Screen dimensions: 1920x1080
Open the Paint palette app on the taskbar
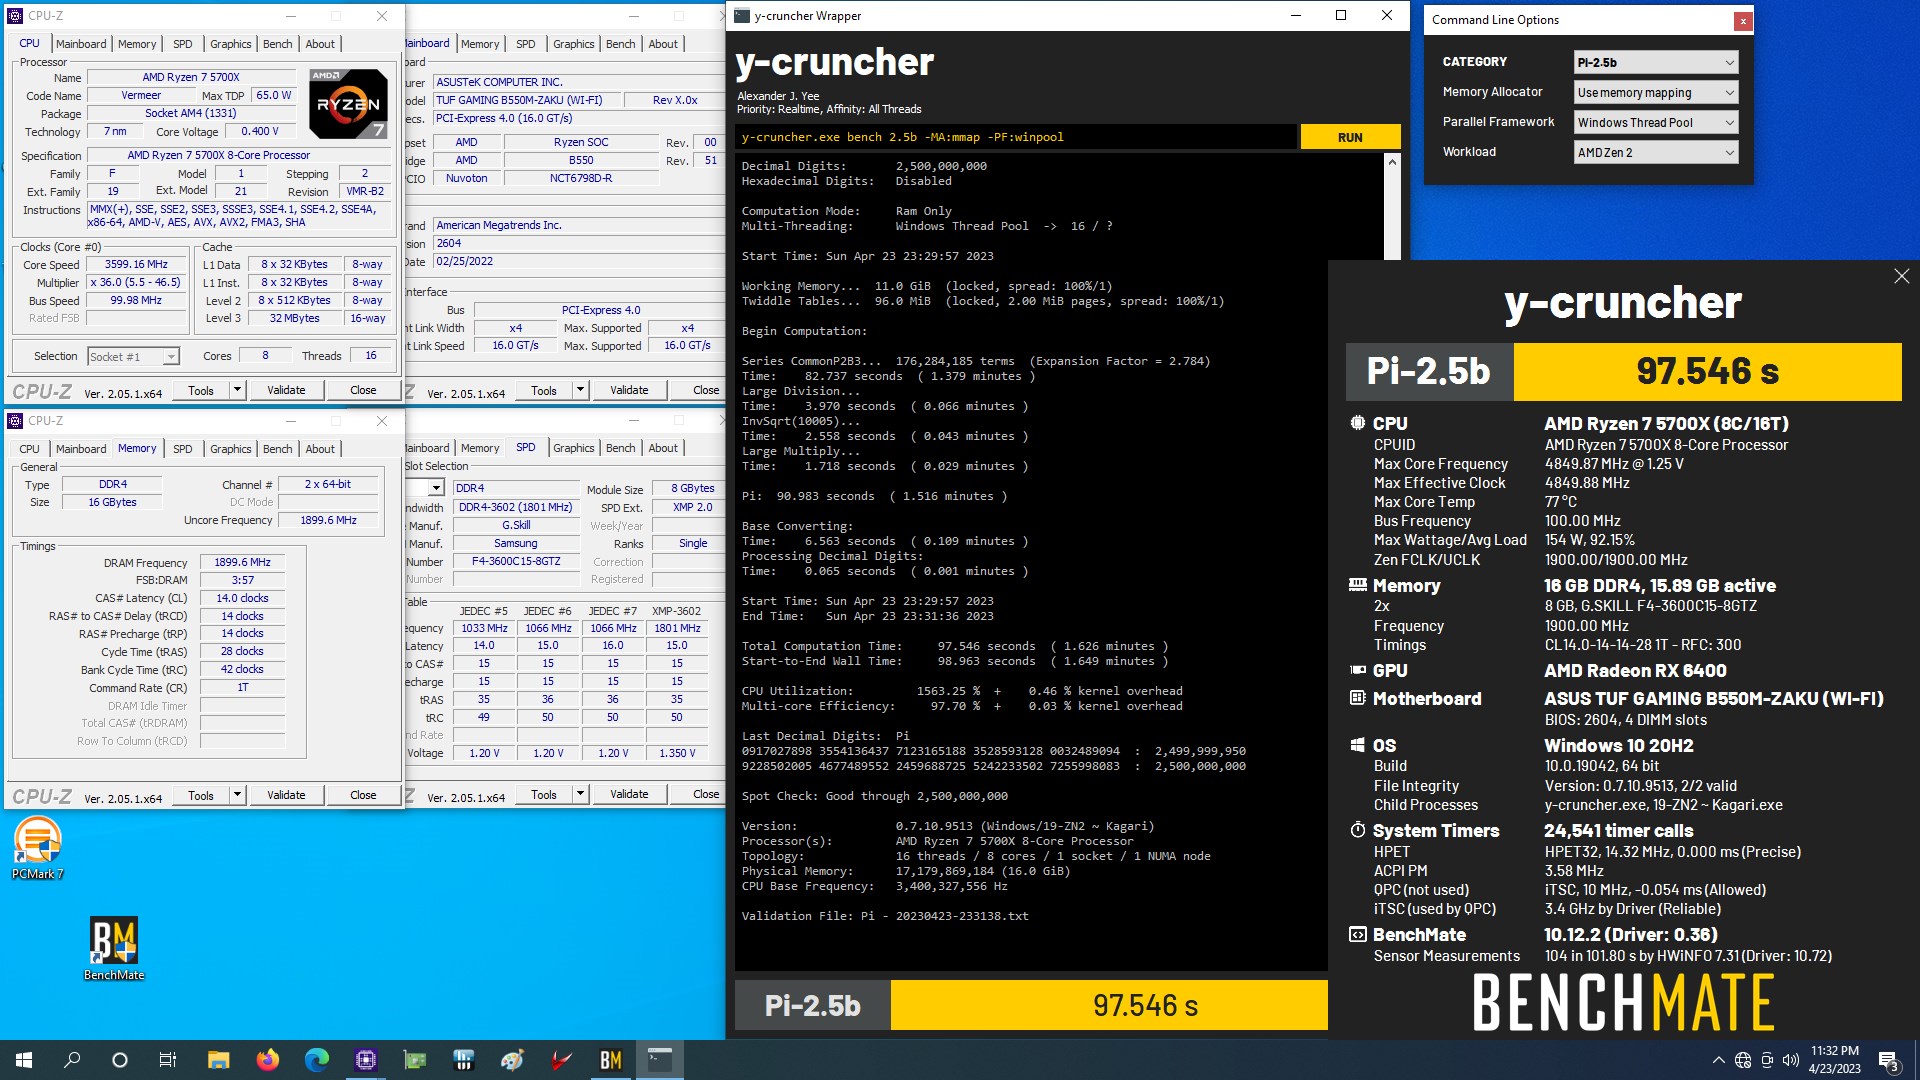click(512, 1060)
